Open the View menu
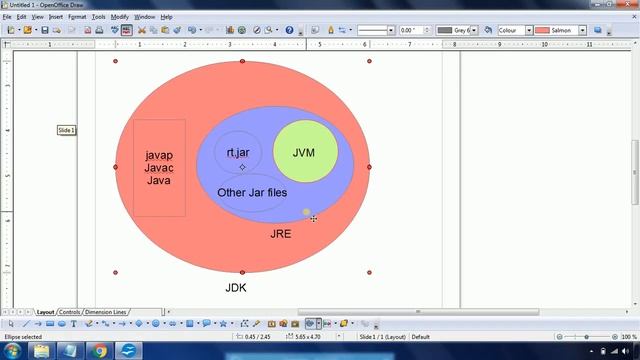Screen dimensions: 640x360 coord(37,17)
